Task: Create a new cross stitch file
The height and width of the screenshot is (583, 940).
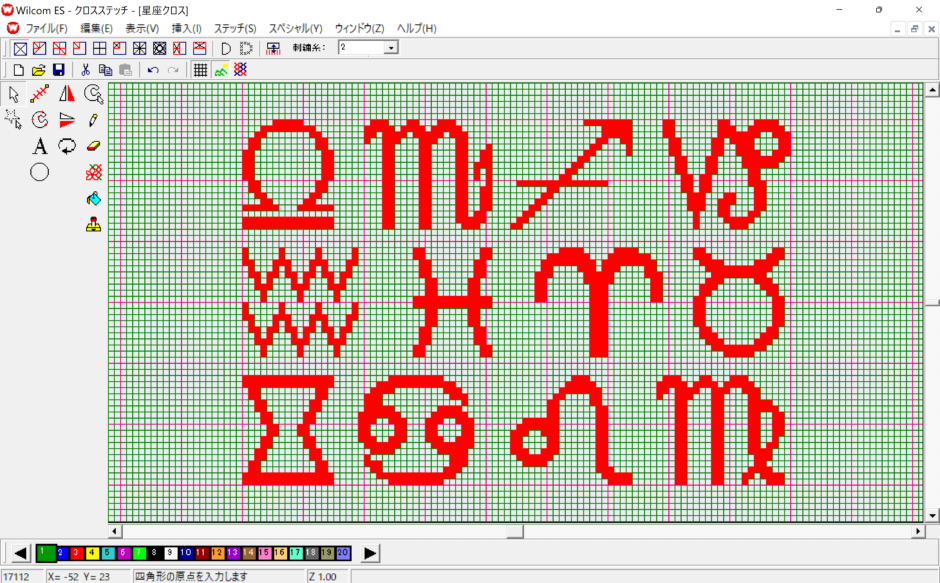Action: pos(19,70)
